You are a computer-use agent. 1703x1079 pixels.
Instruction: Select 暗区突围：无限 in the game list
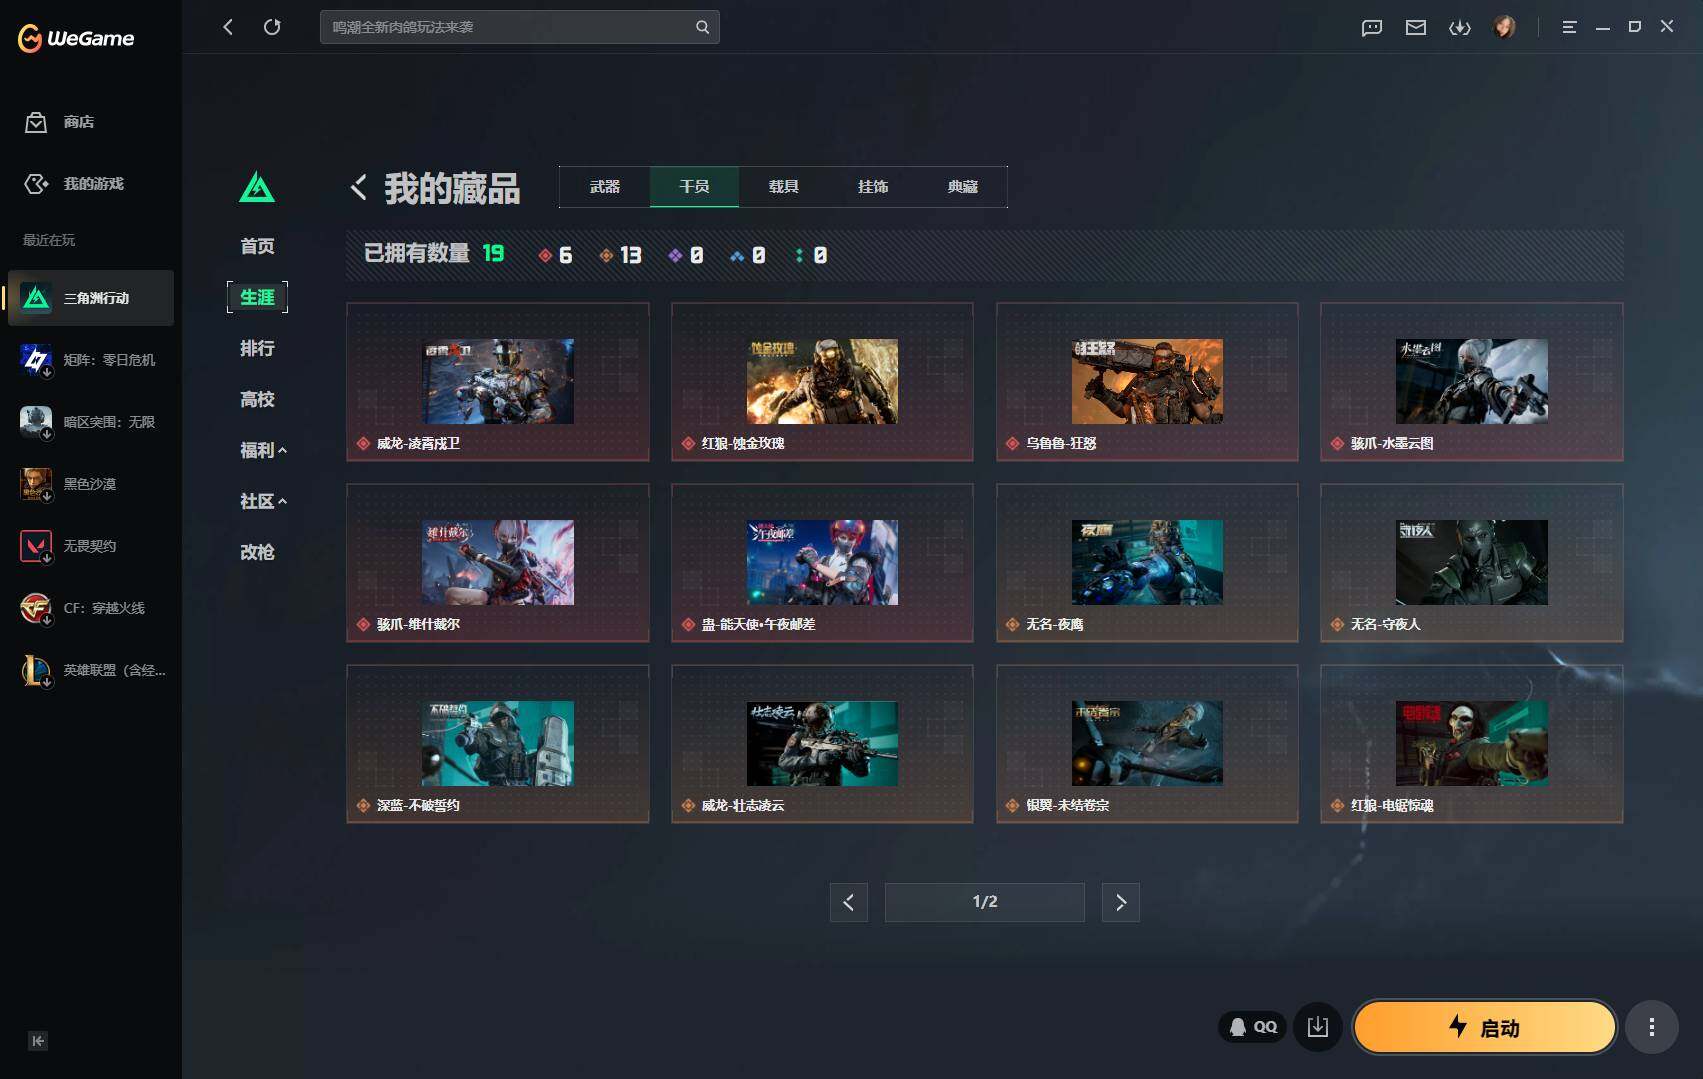[91, 422]
